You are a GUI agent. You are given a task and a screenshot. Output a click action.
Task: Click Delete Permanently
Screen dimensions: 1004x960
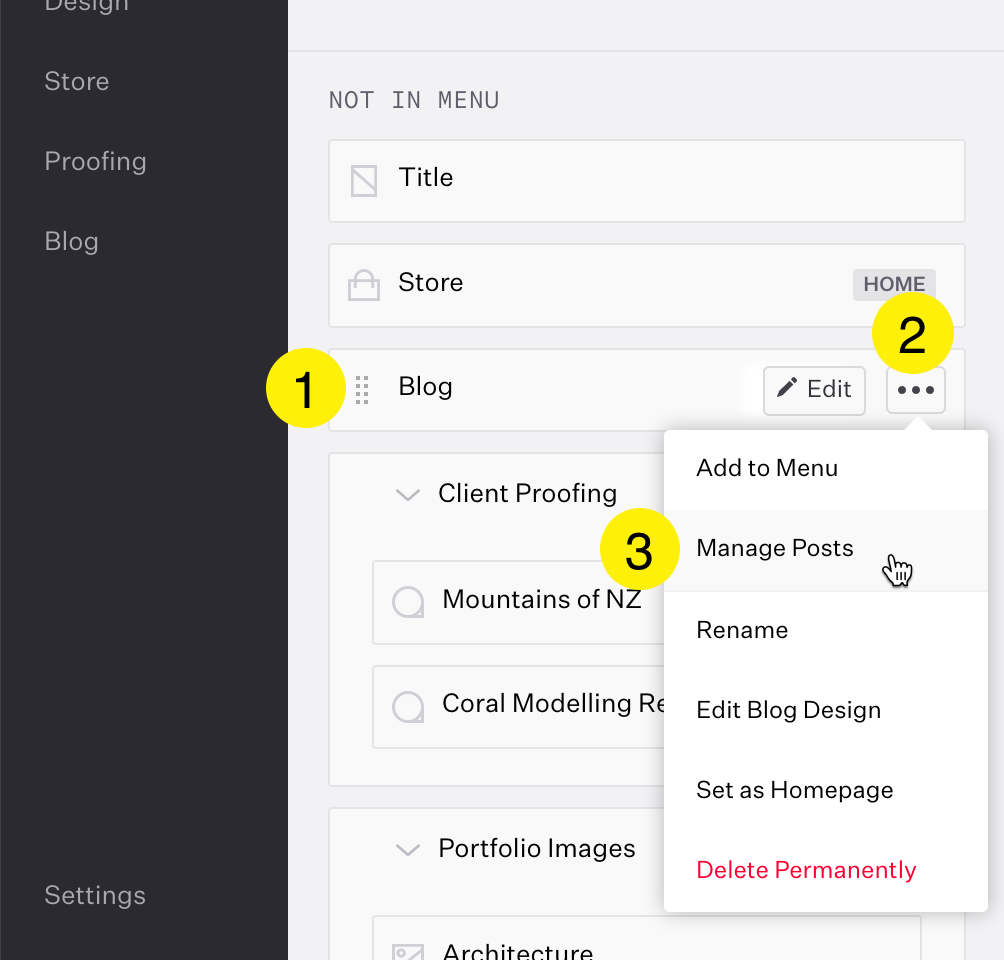806,870
